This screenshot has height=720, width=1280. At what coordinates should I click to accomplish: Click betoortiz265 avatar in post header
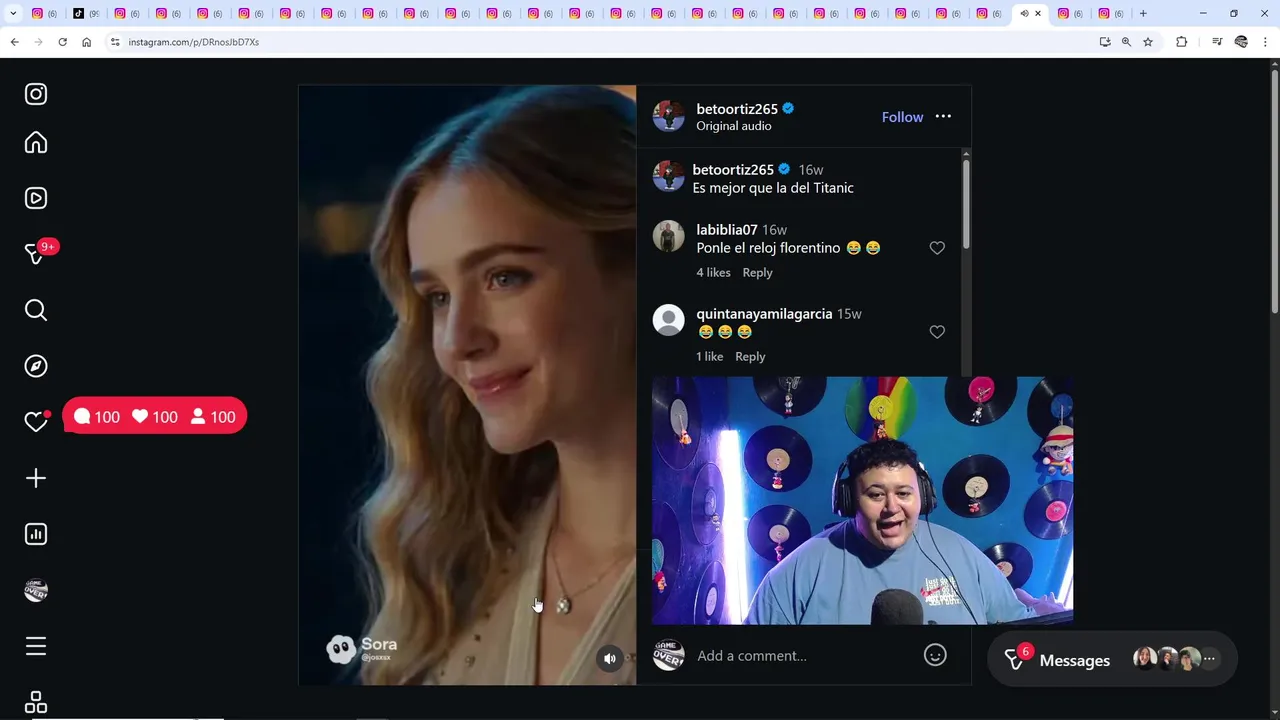pos(668,116)
